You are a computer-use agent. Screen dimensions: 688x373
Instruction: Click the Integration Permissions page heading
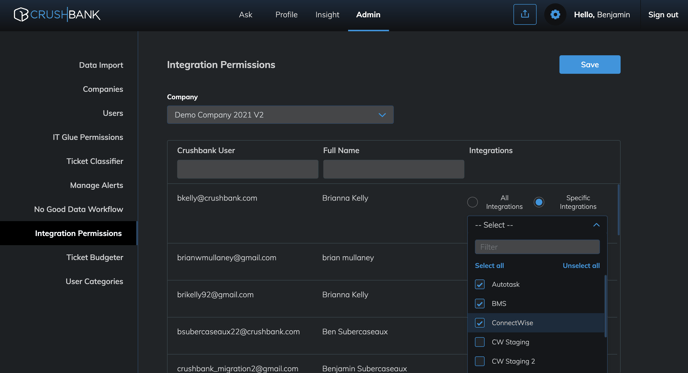pos(221,65)
